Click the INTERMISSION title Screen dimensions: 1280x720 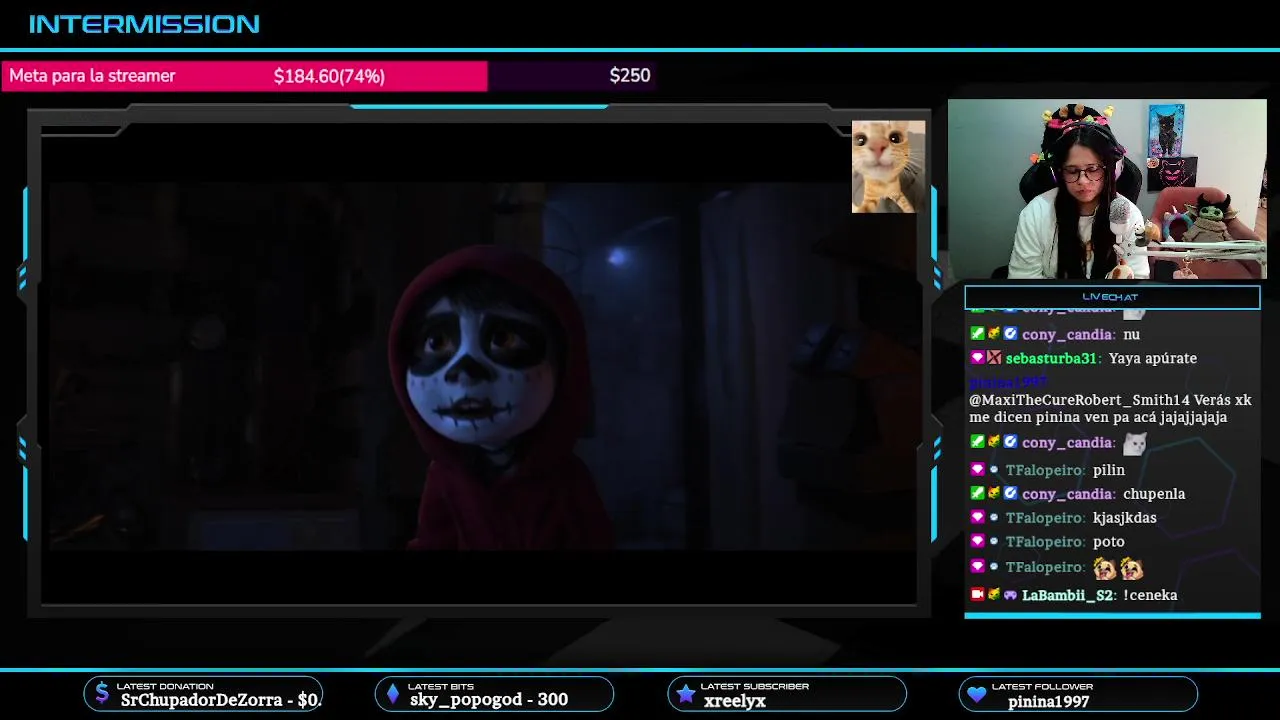pyautogui.click(x=144, y=24)
